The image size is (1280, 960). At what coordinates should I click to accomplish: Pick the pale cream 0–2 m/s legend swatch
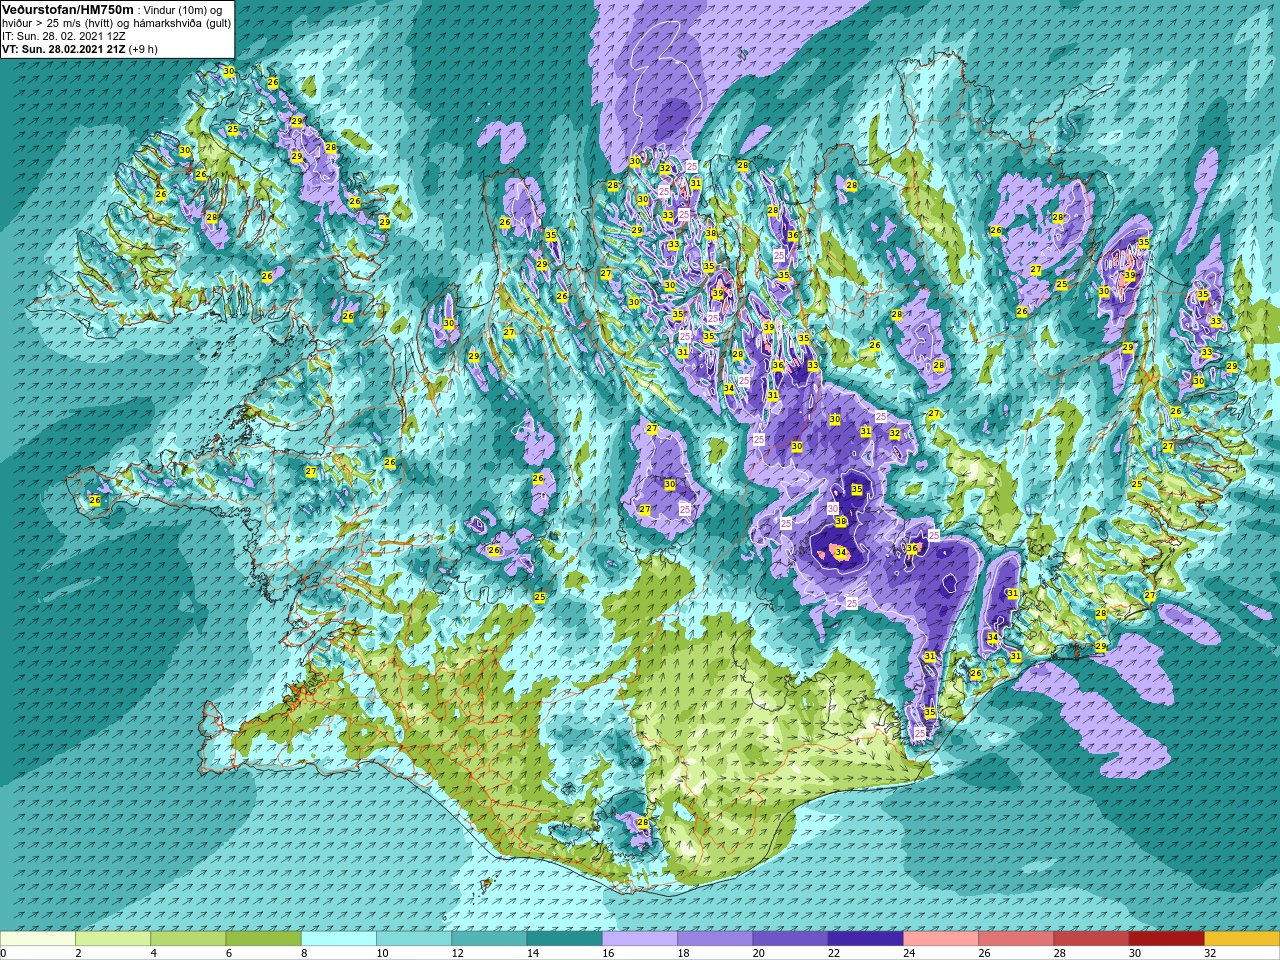coord(38,939)
